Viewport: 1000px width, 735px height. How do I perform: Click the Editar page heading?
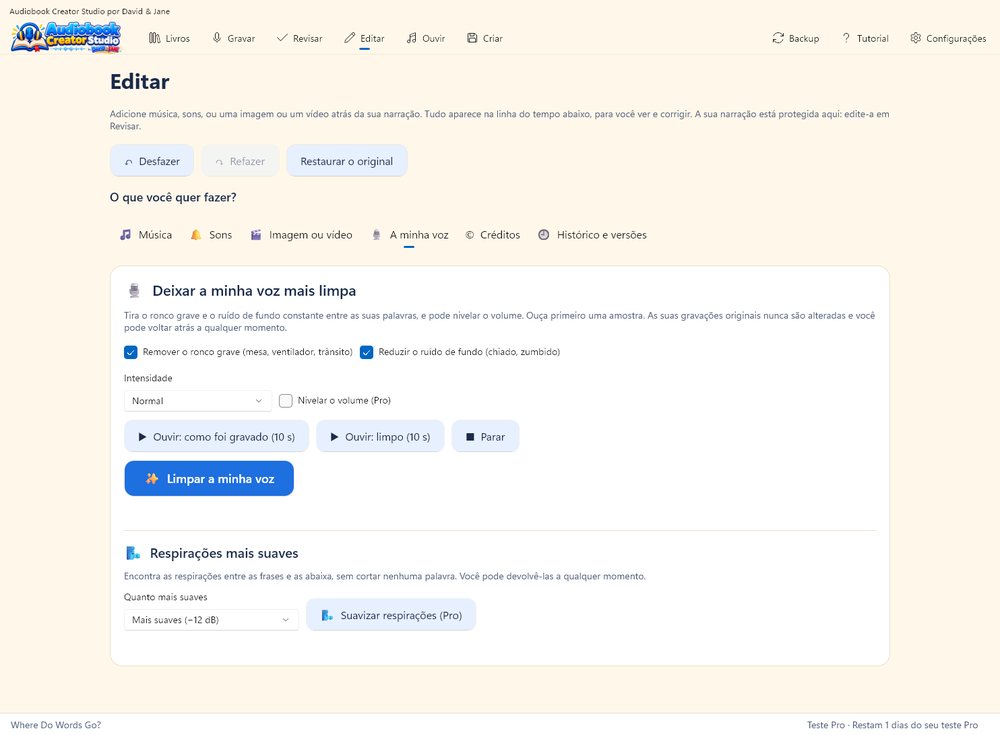point(140,82)
